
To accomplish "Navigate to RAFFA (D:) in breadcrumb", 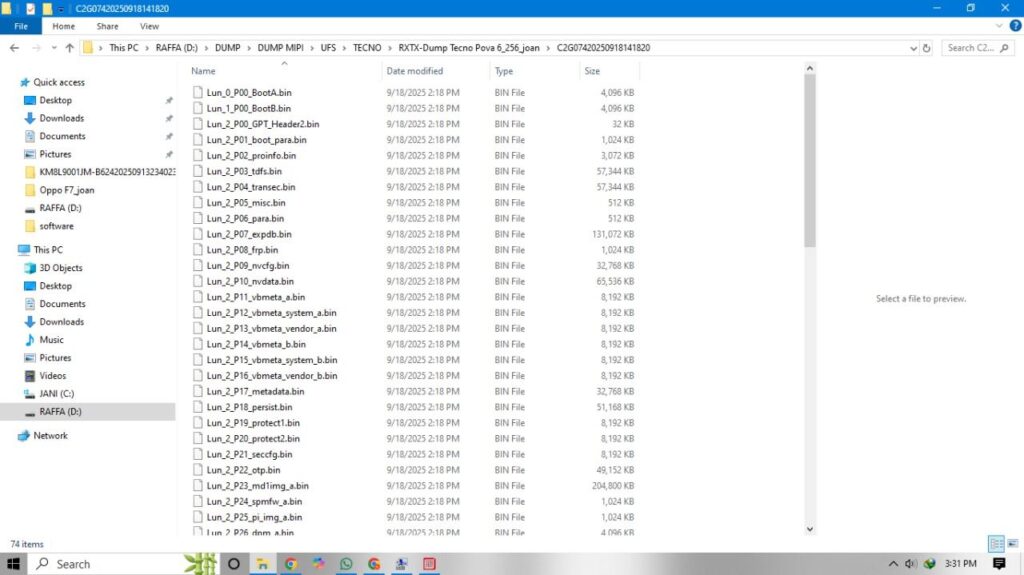I will point(176,48).
